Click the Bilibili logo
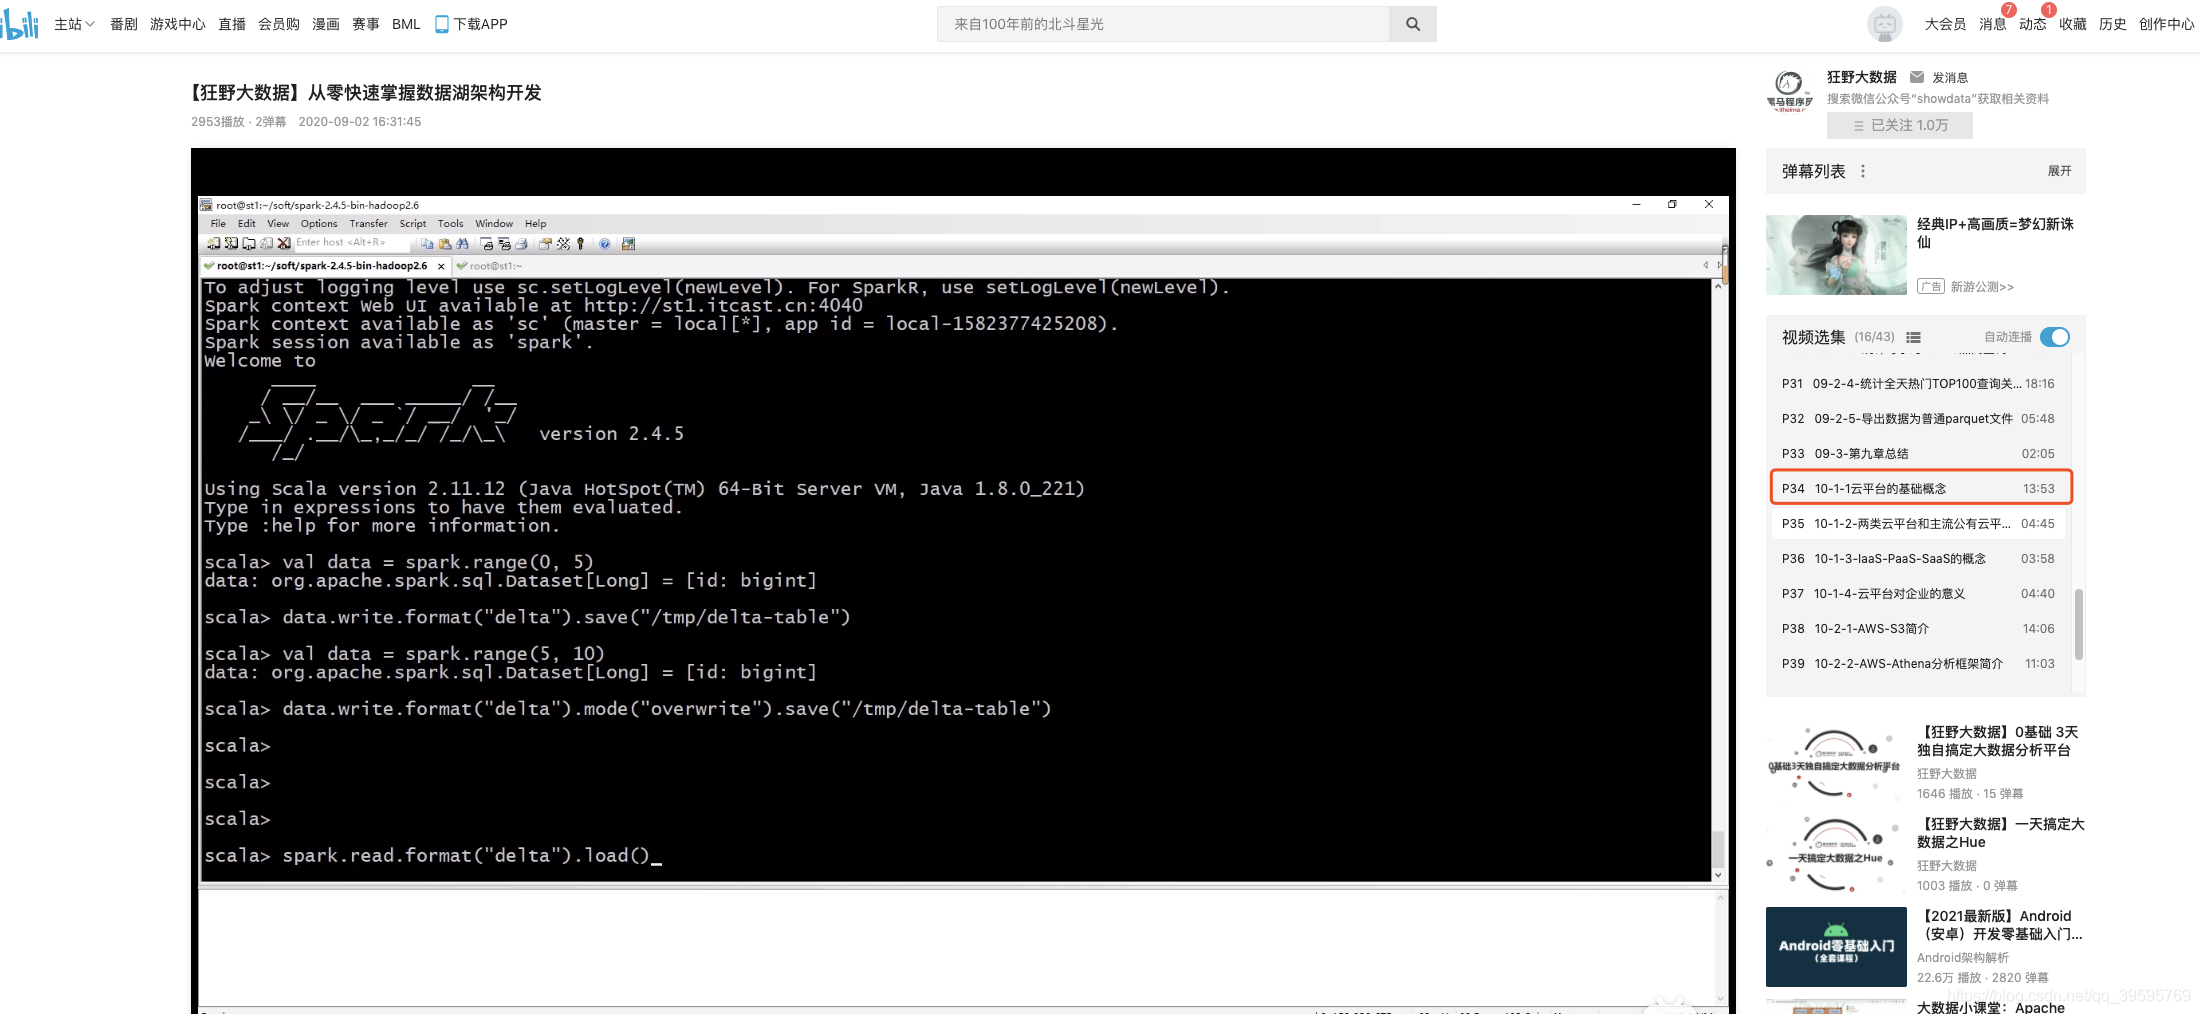The width and height of the screenshot is (2200, 1014). pyautogui.click(x=20, y=24)
